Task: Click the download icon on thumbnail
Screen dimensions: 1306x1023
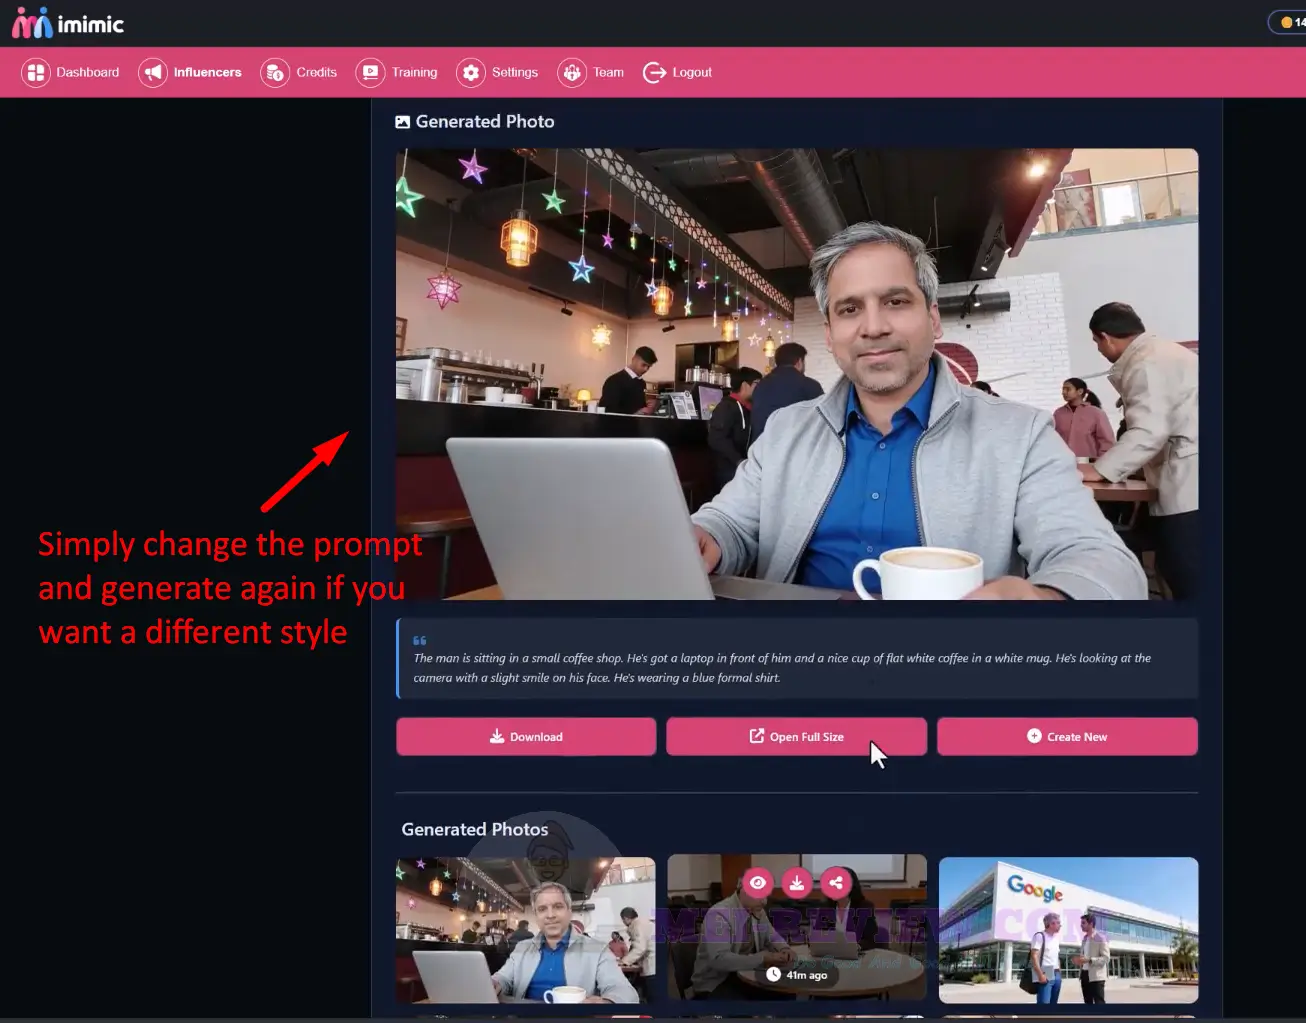Action: [x=797, y=882]
